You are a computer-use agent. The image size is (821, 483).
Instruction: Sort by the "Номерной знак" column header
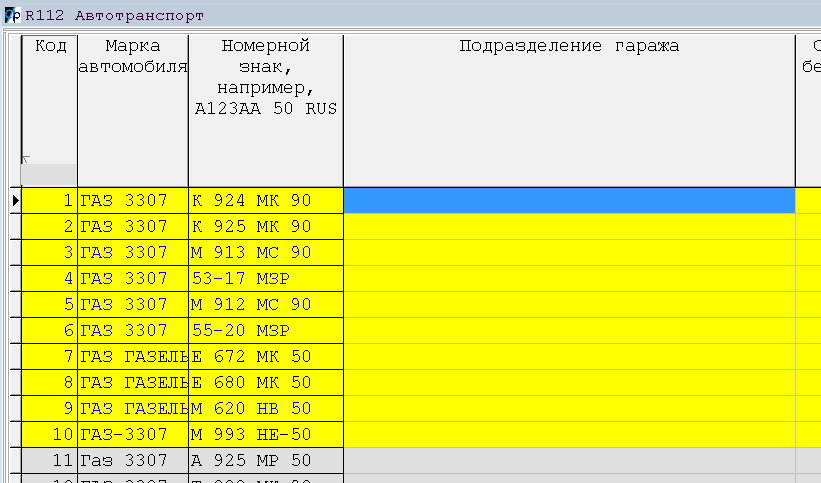pyautogui.click(x=265, y=77)
